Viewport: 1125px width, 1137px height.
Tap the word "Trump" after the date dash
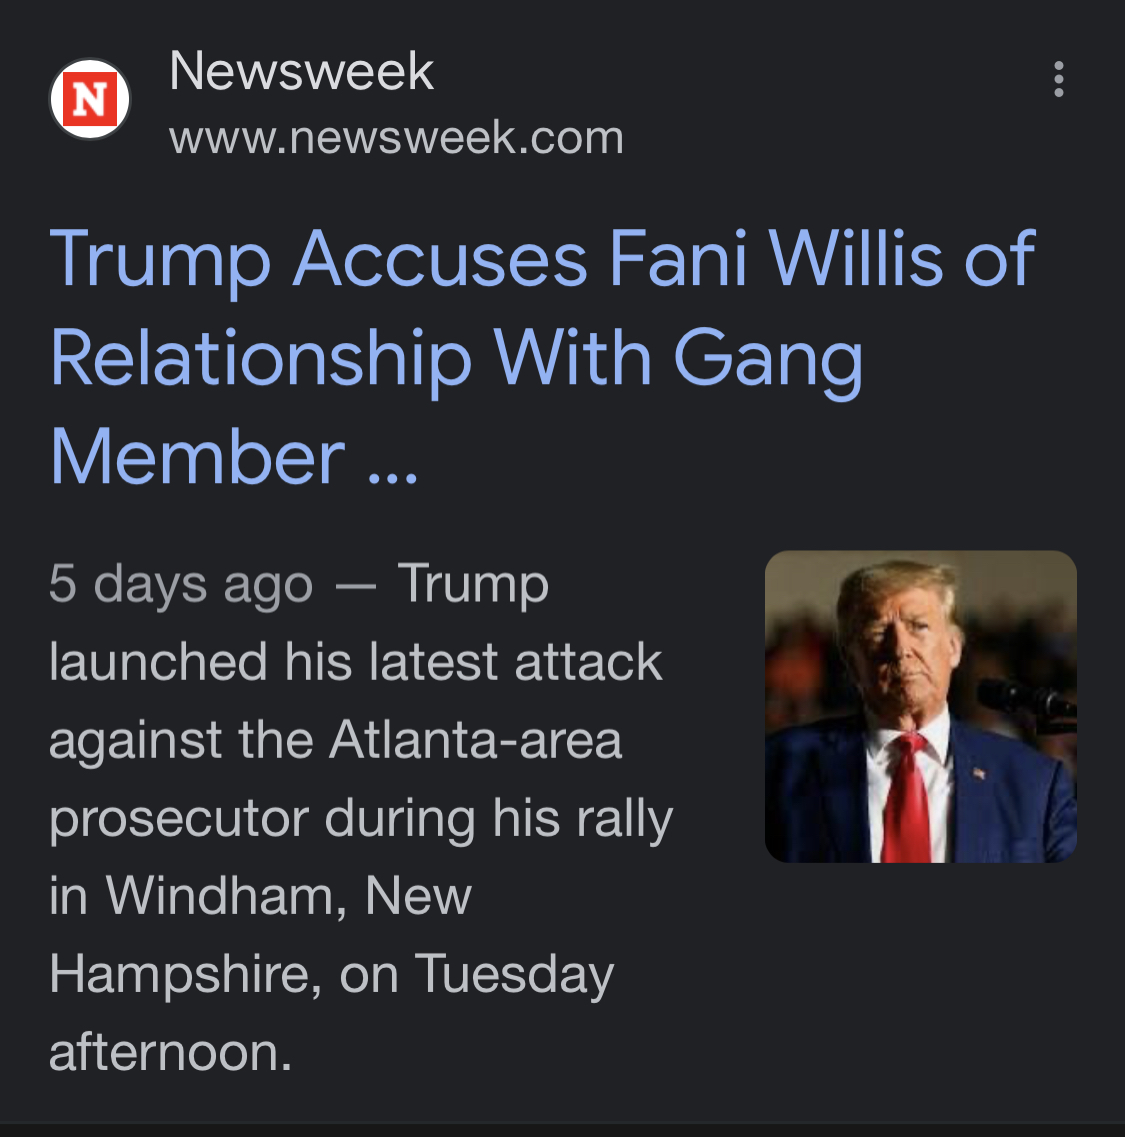coord(473,584)
